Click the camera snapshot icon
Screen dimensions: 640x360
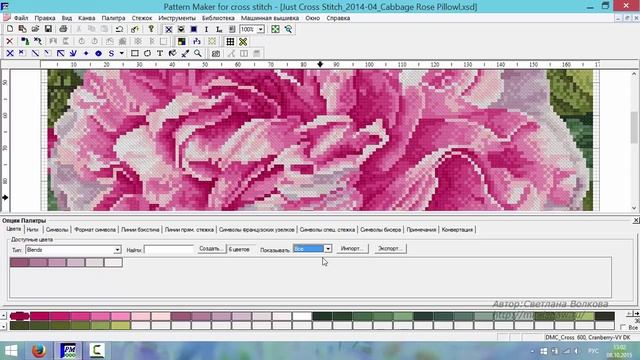point(216,53)
